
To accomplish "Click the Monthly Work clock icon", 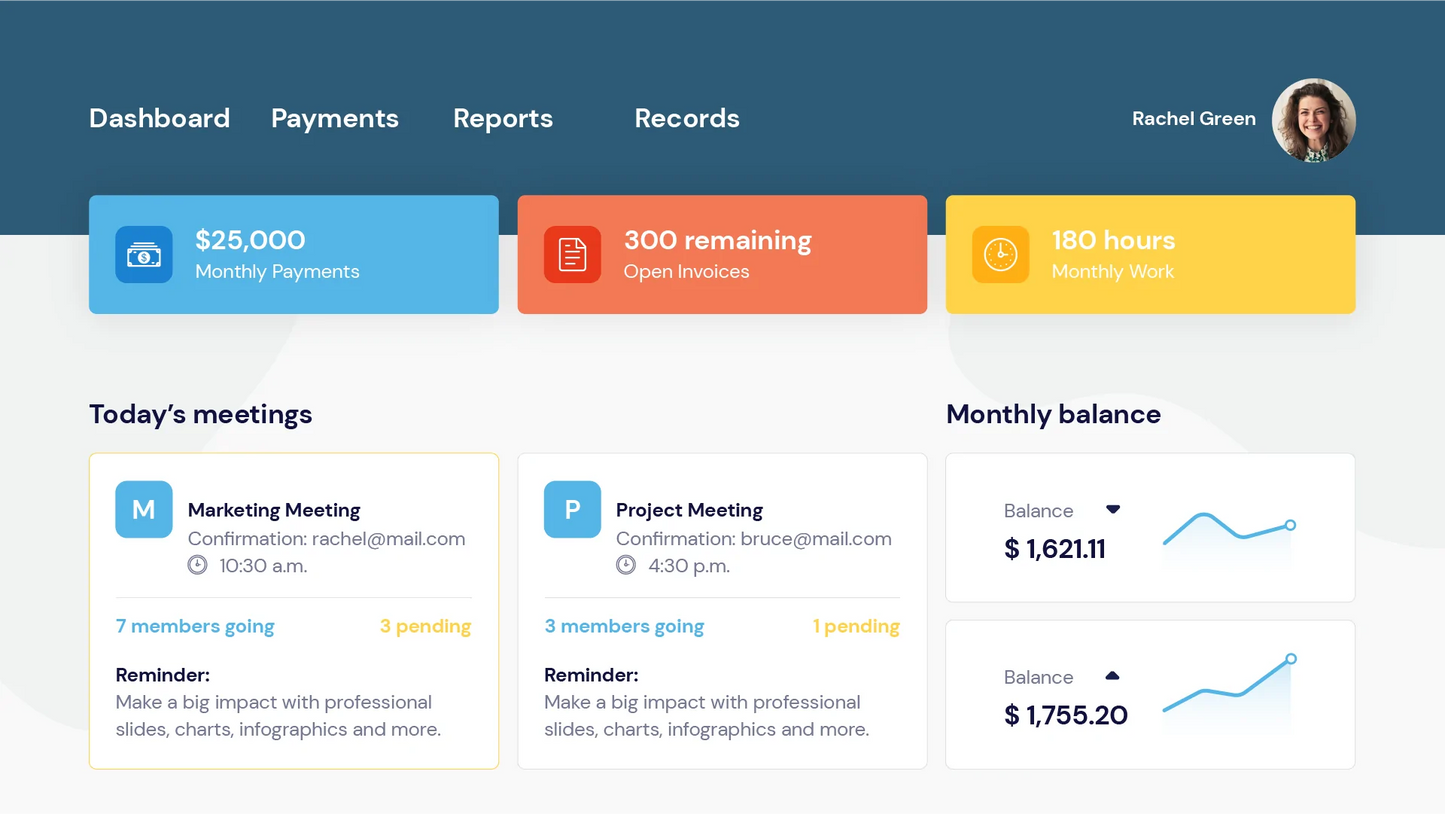I will click(x=1000, y=255).
